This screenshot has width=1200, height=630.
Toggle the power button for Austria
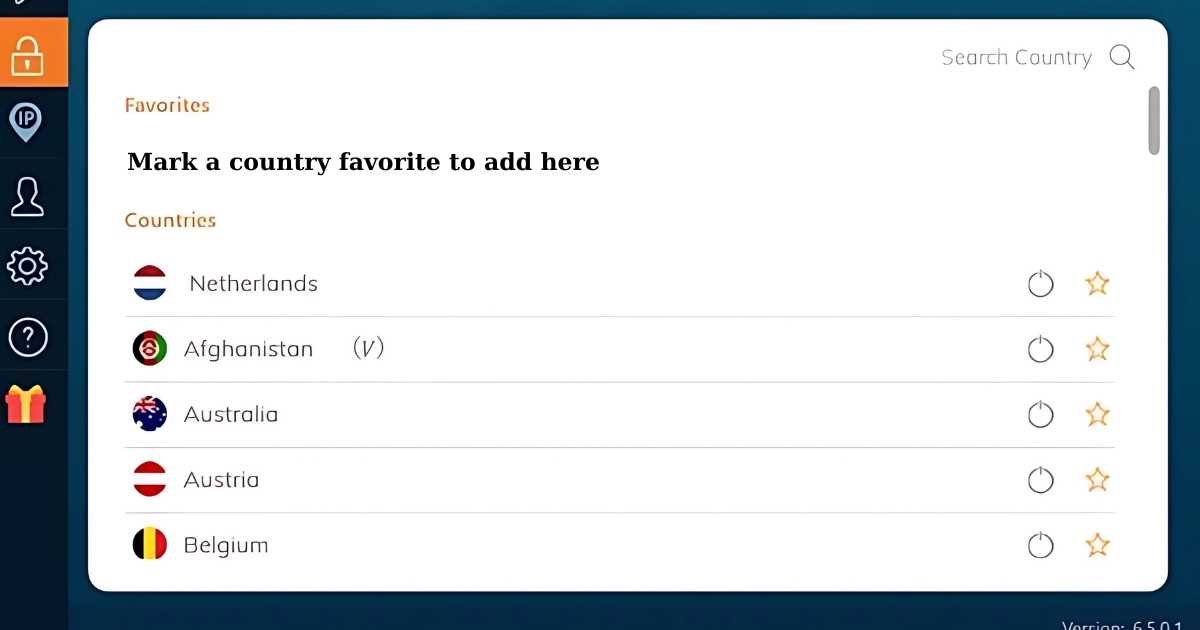click(x=1041, y=480)
